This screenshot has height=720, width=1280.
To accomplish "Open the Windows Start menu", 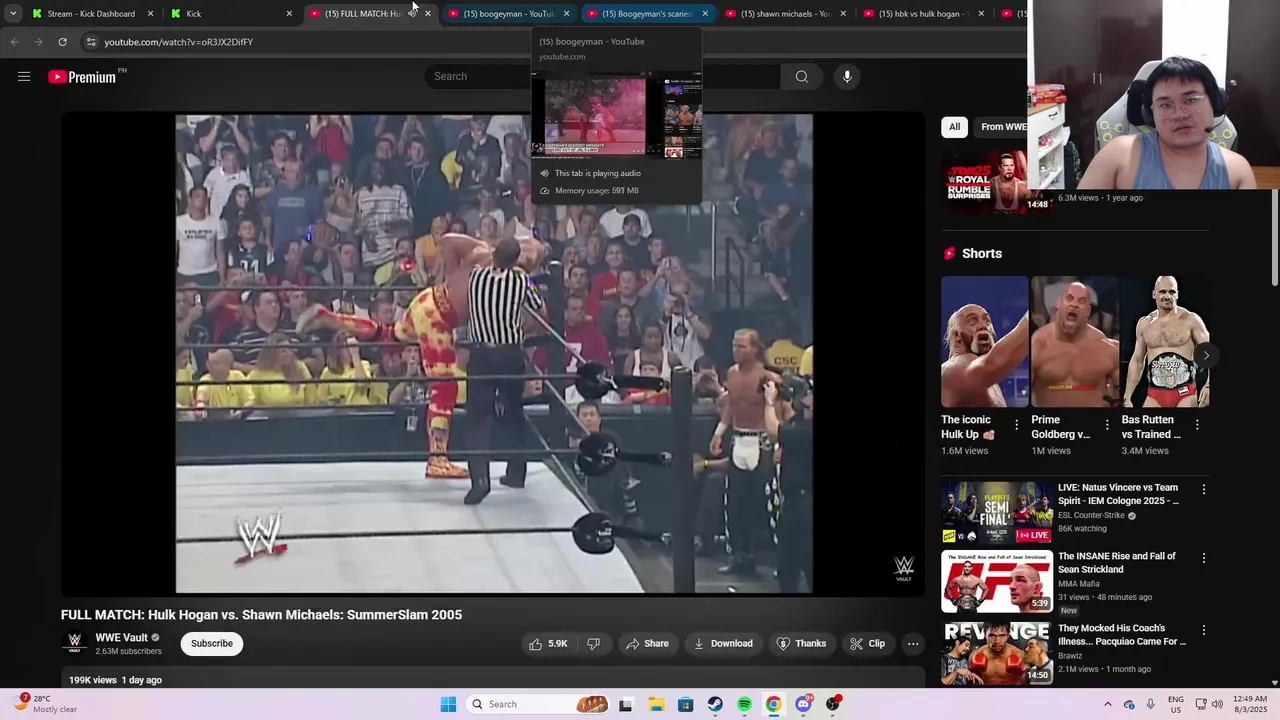I will pyautogui.click(x=448, y=704).
